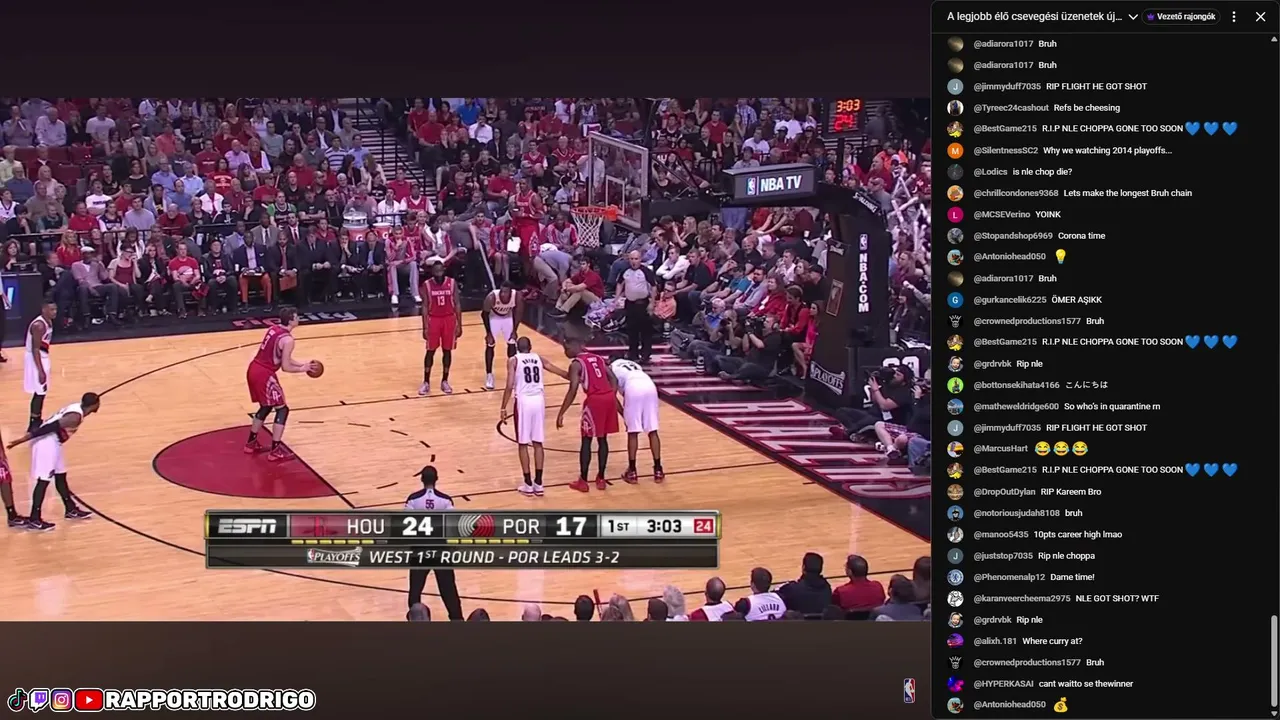Select the Japanese message "こんにちは"
Screen dimensions: 1280x720
[x=1086, y=385]
